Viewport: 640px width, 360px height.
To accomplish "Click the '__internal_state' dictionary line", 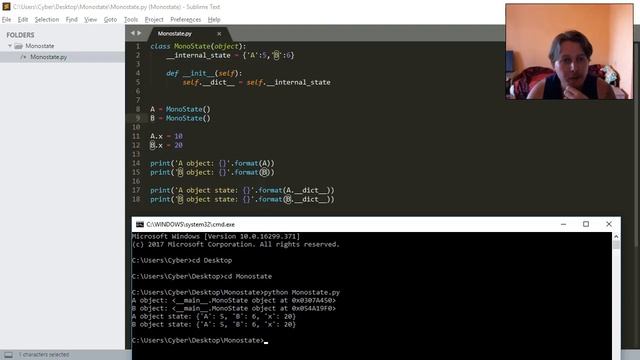I will pos(230,55).
